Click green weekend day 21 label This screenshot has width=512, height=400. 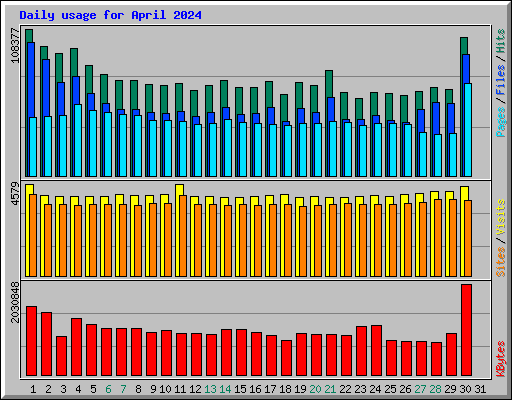coord(330,389)
